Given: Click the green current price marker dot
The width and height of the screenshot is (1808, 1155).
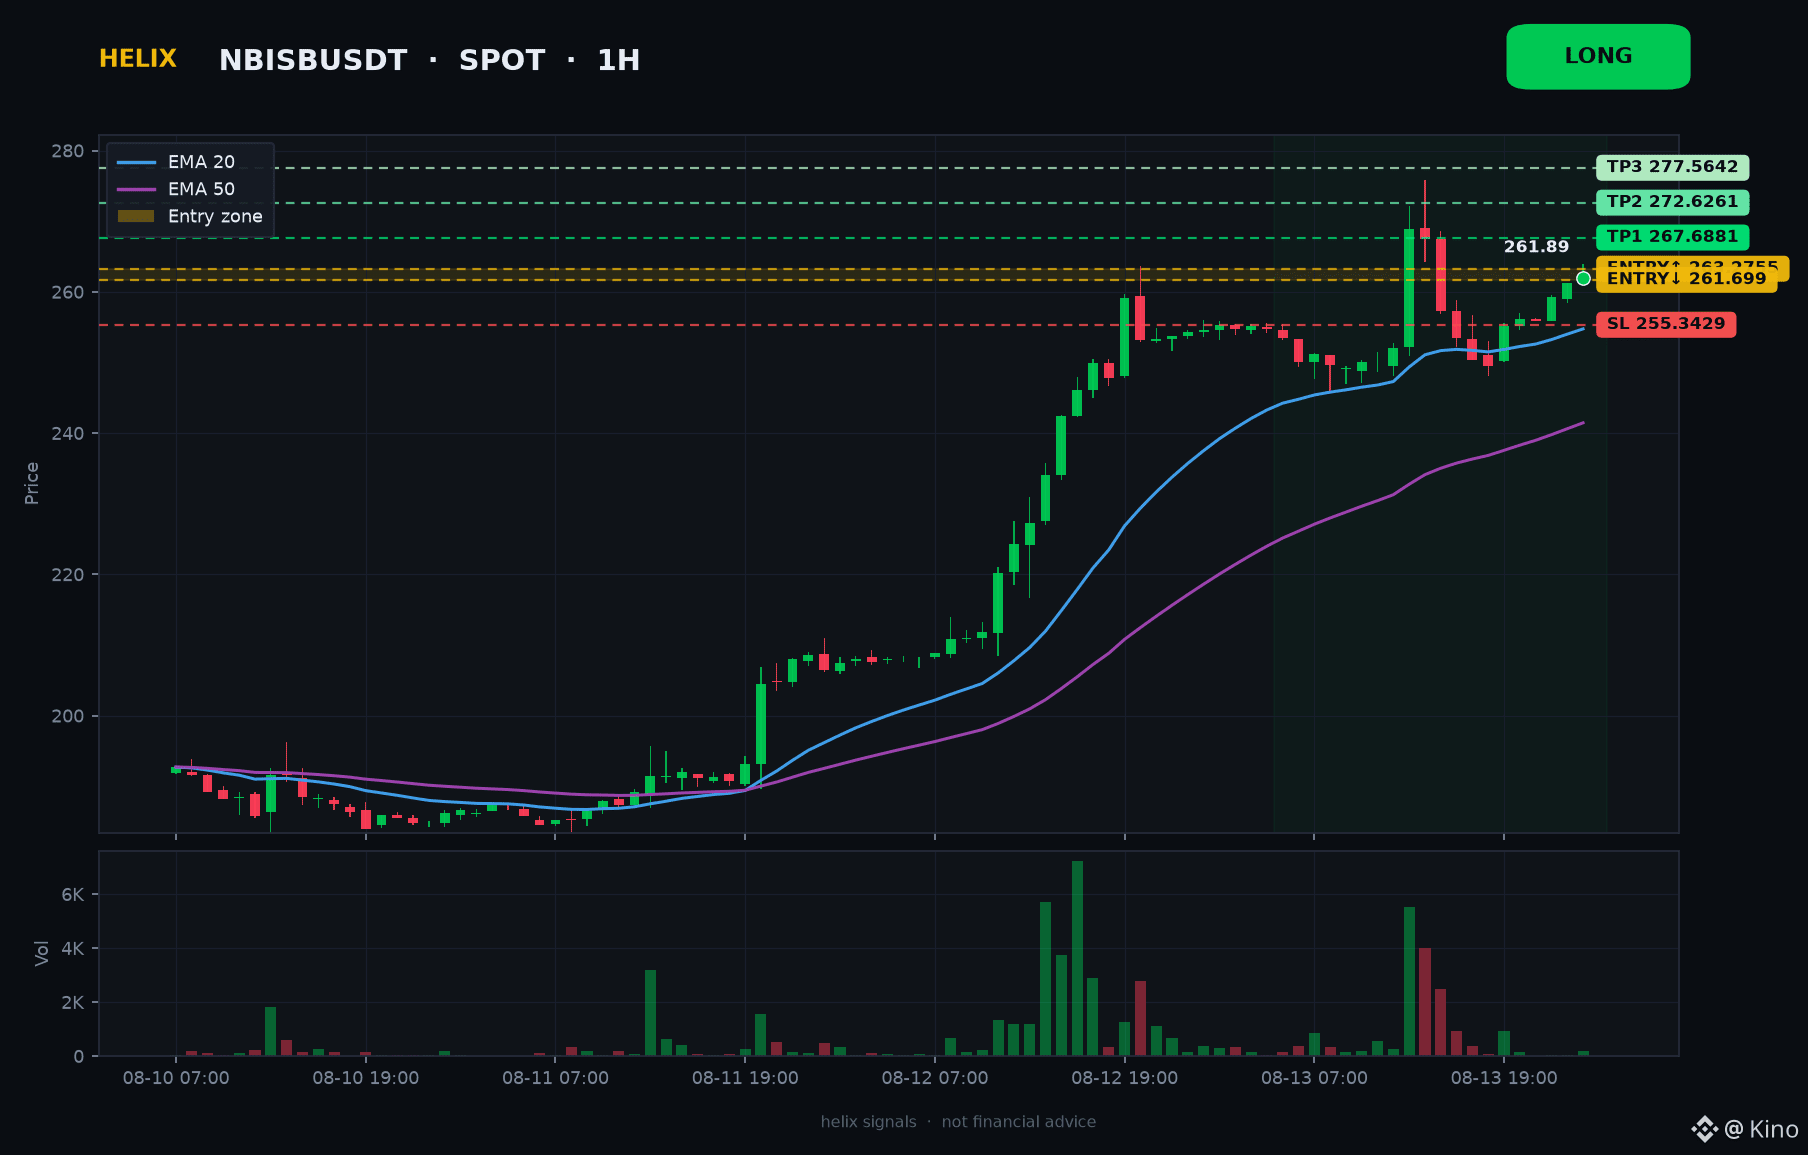Looking at the screenshot, I should pos(1583,278).
